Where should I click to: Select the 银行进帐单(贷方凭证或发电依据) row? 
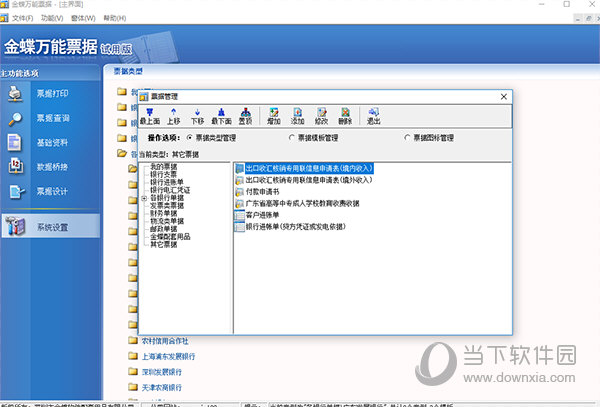295,227
